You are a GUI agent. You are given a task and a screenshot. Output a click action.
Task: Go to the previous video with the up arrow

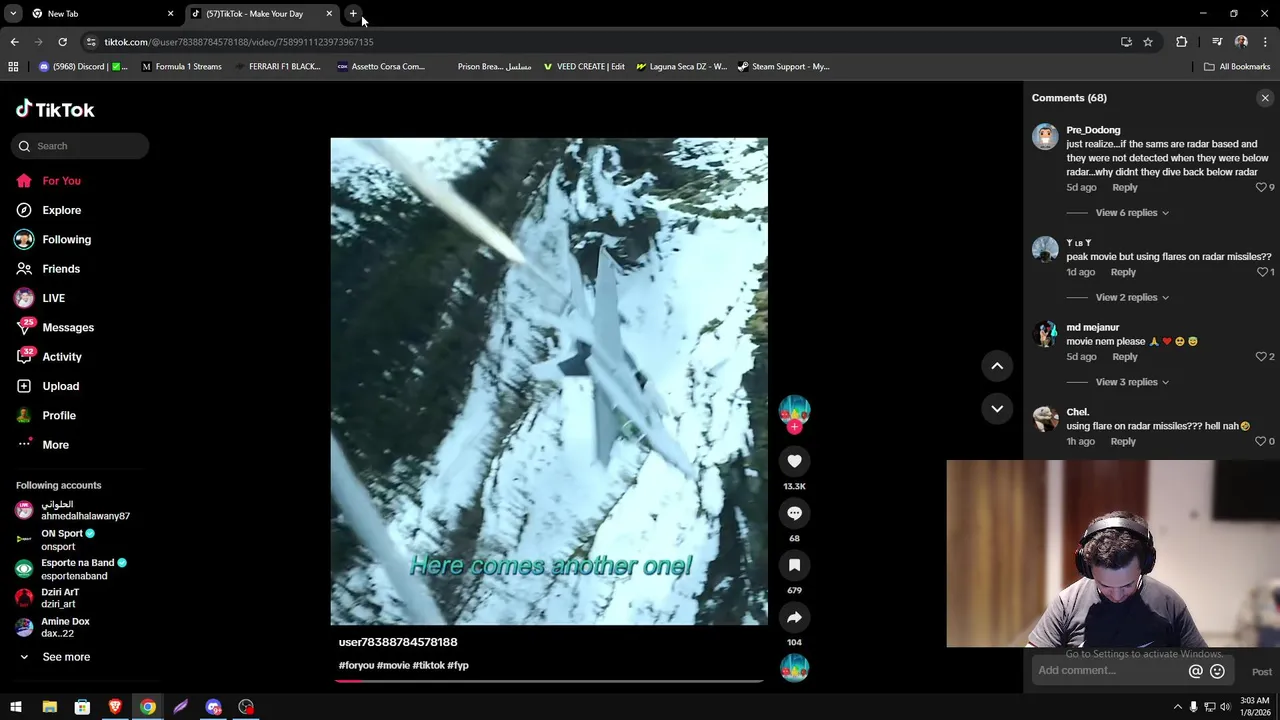[x=997, y=366]
